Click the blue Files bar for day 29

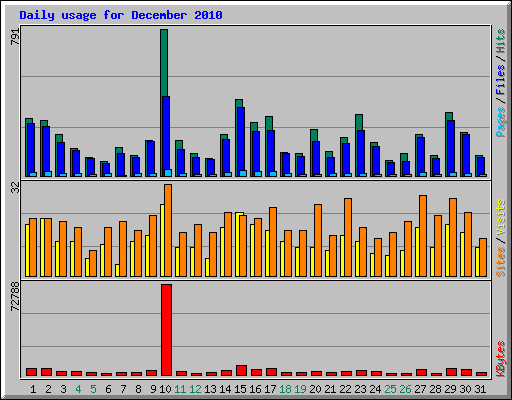tap(451, 147)
